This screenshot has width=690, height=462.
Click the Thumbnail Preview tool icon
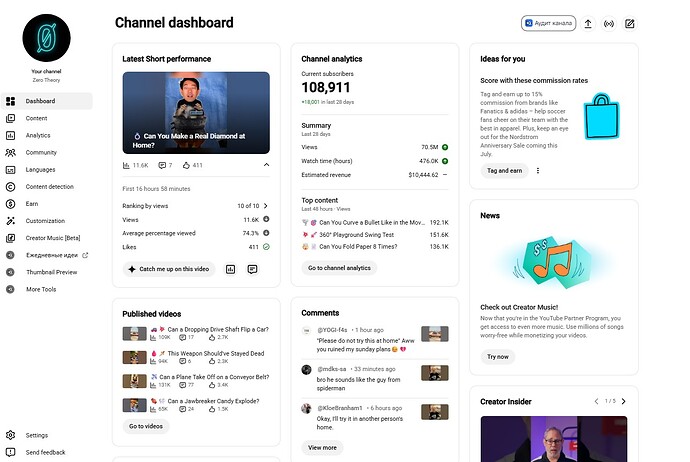tap(11, 272)
